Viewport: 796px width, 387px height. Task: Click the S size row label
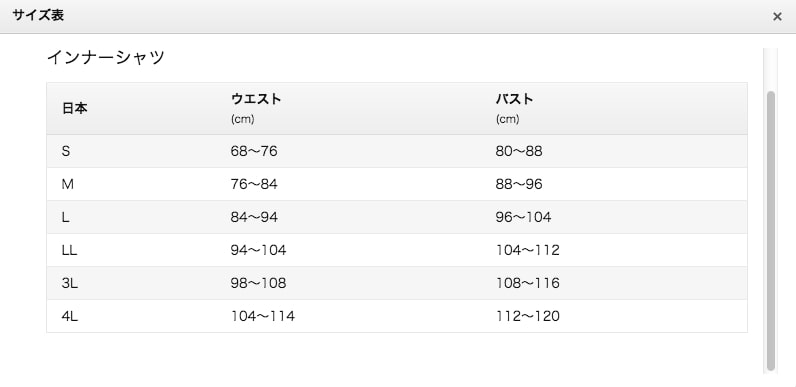tap(65, 151)
